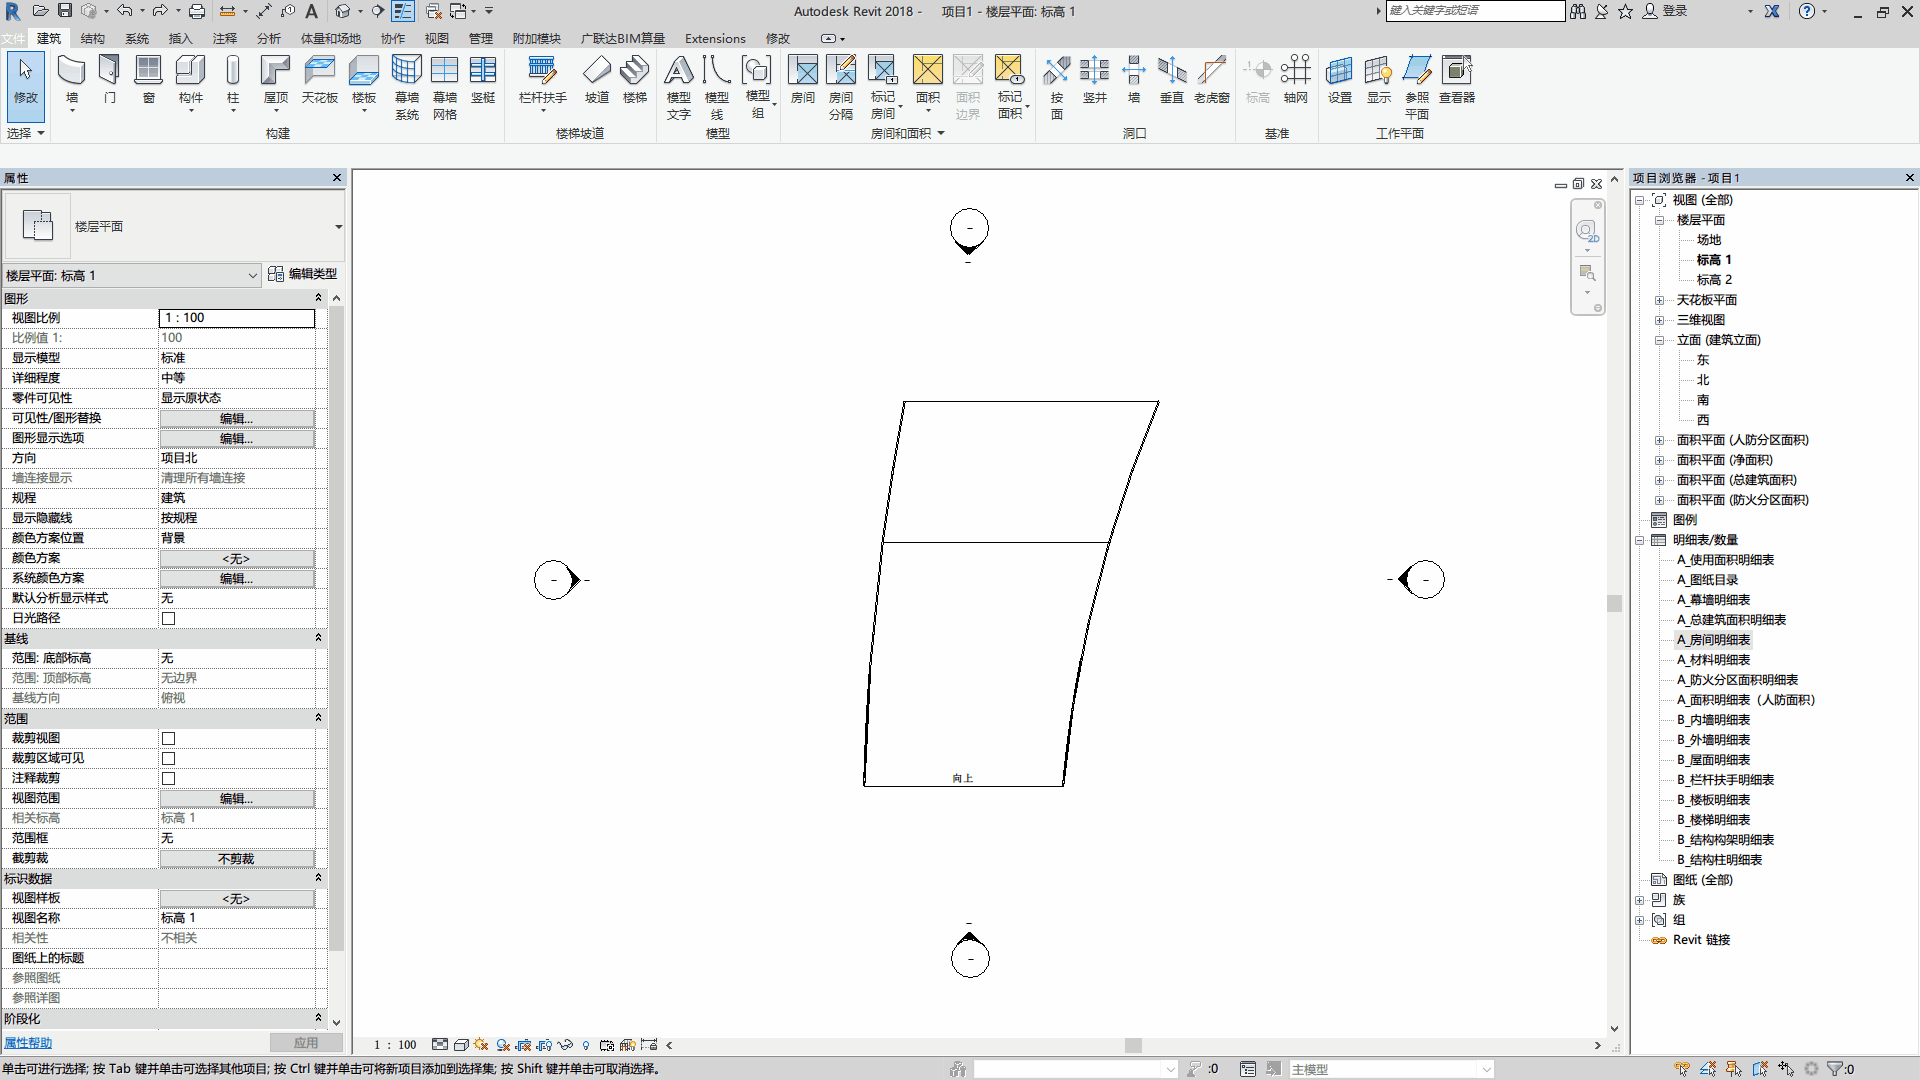This screenshot has width=1920, height=1080.
Task: Expand the 天花板平面 tree node
Action: [1659, 300]
